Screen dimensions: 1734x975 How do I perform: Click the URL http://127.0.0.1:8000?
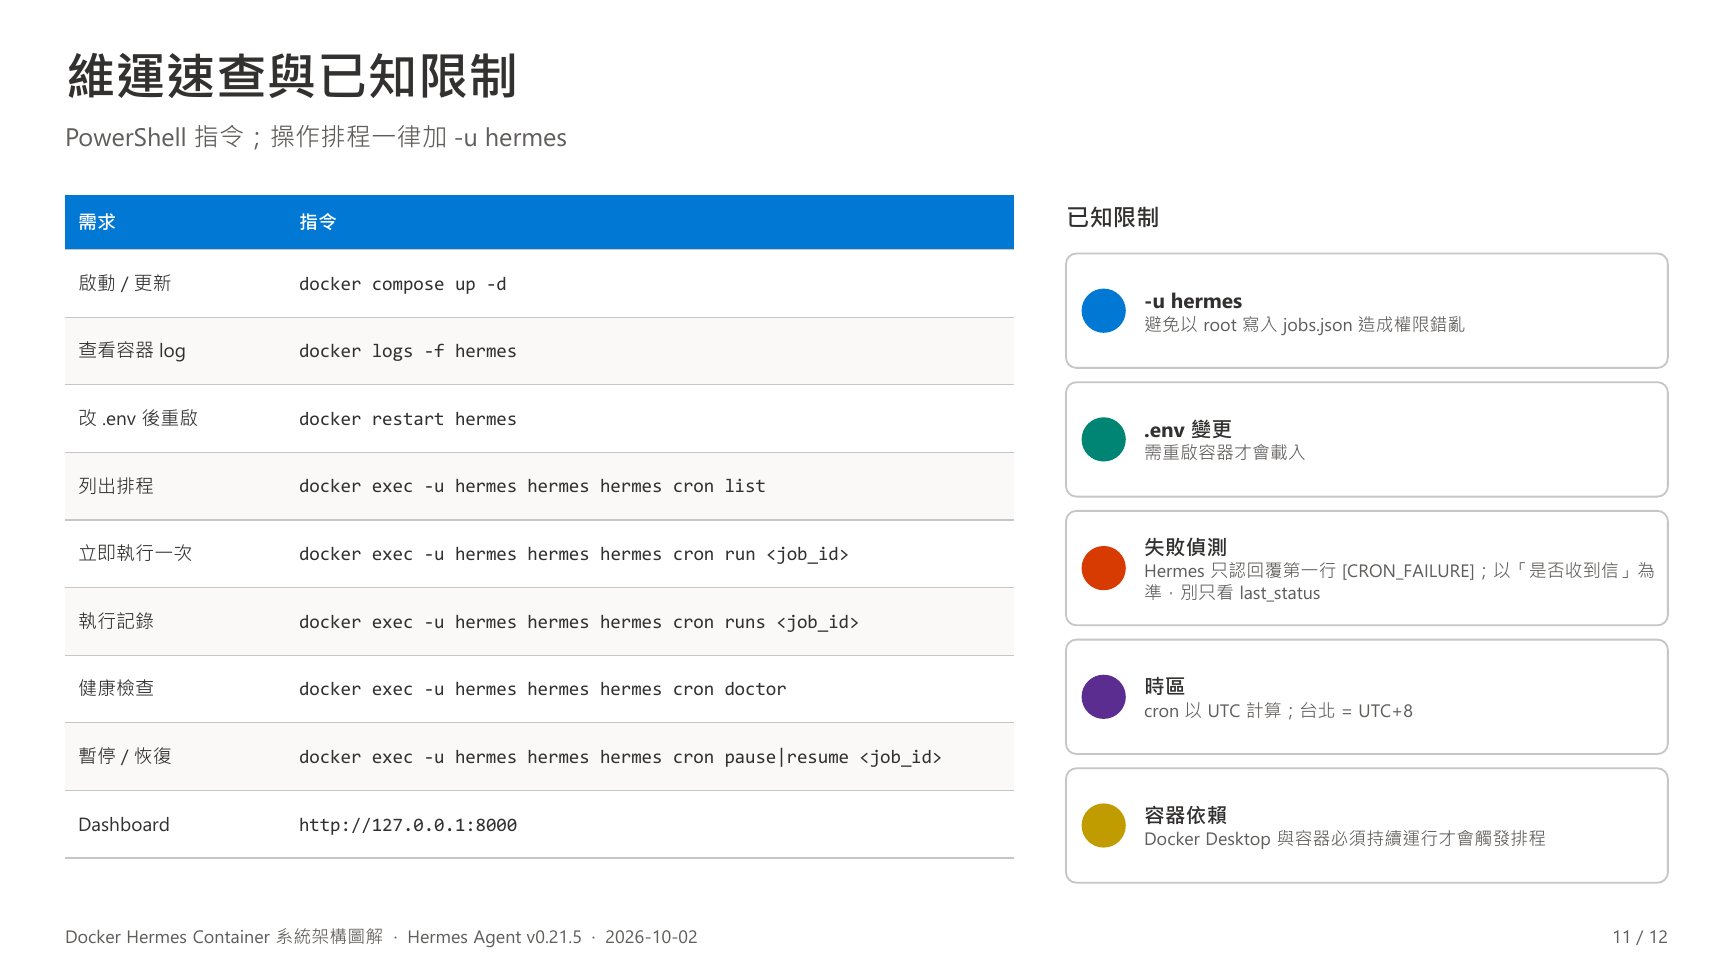pos(408,825)
